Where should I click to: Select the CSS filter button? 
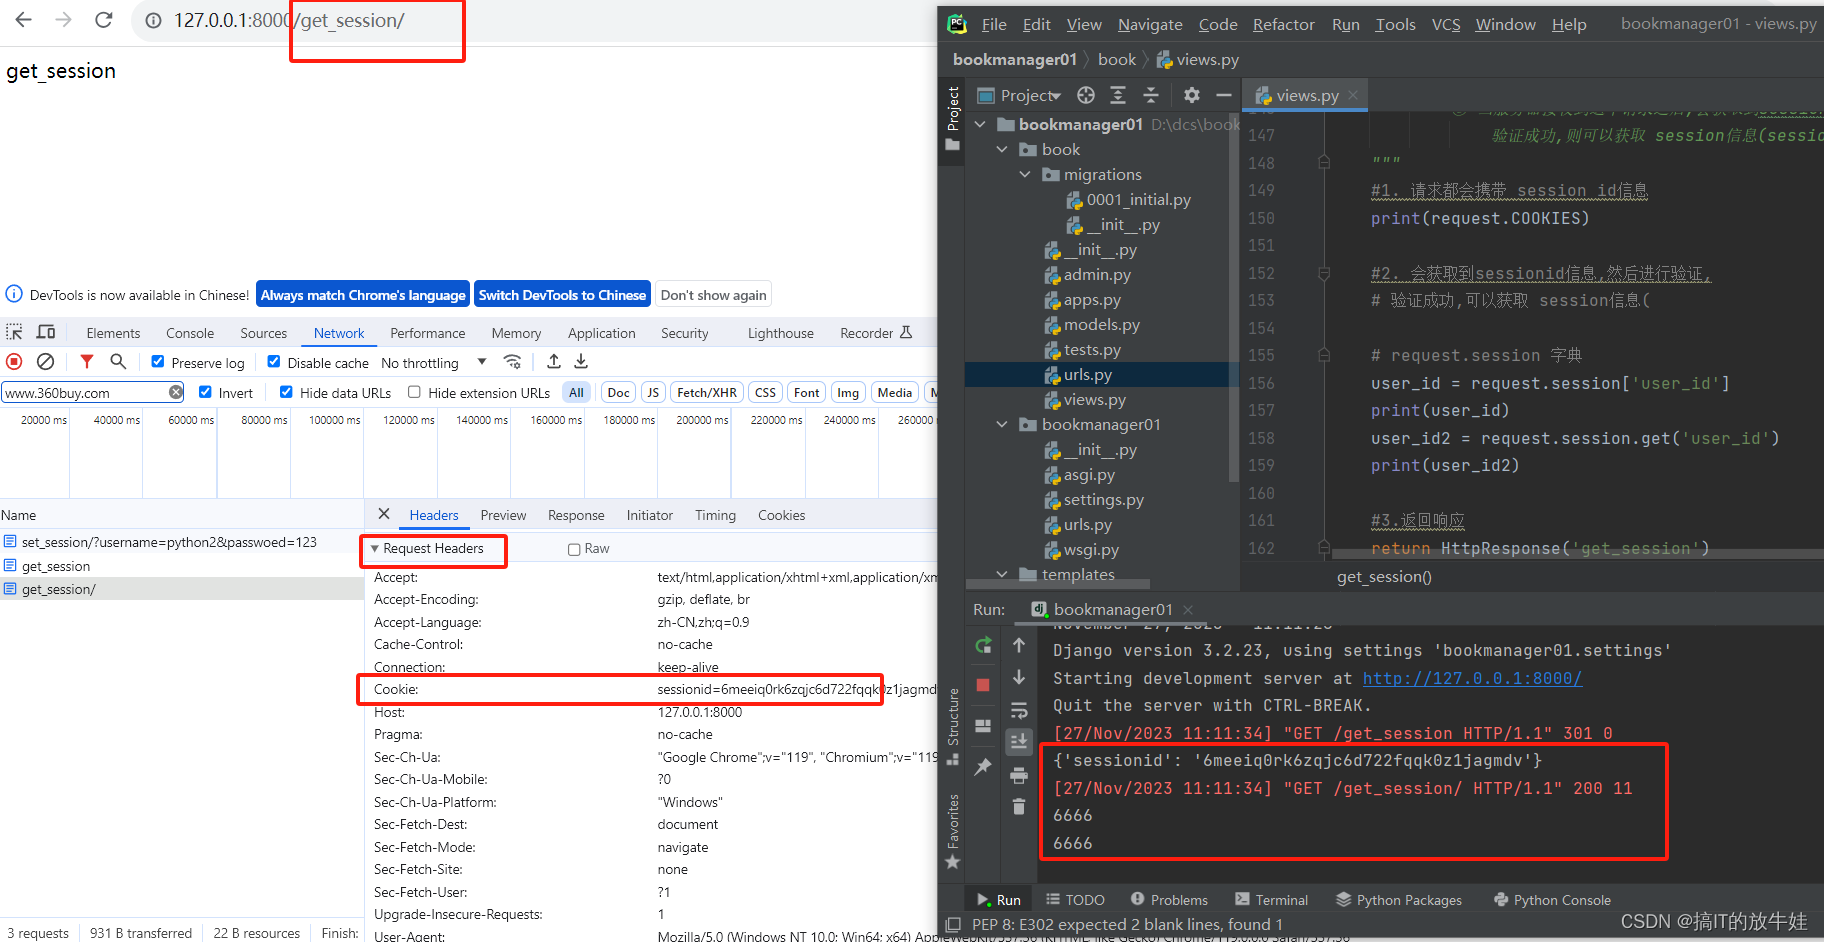point(765,392)
